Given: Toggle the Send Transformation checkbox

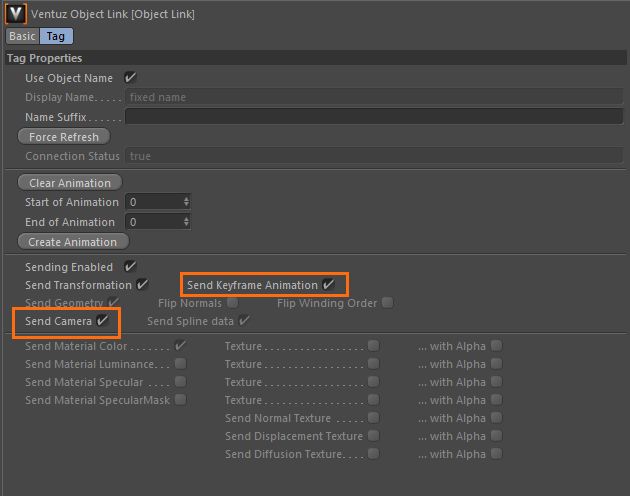Looking at the screenshot, I should [142, 285].
